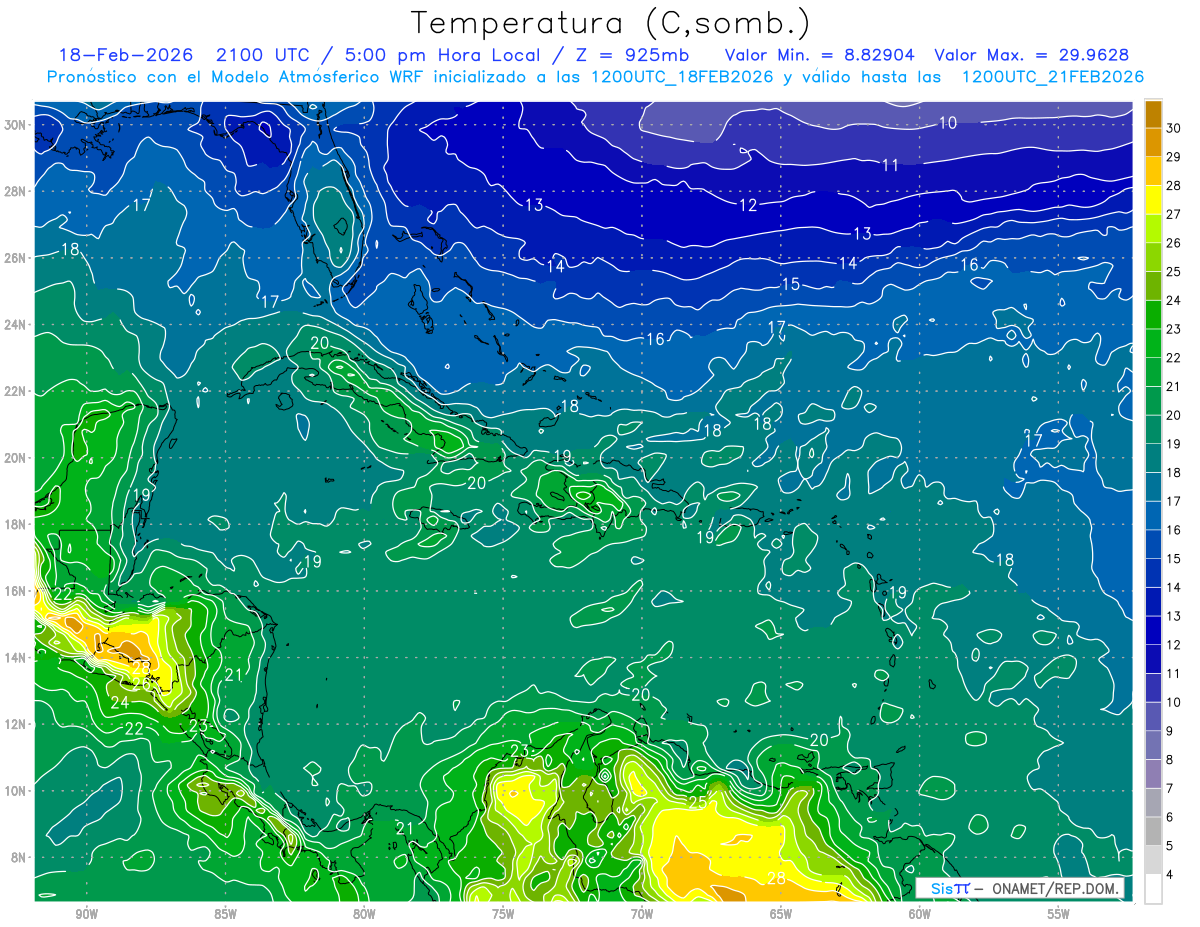Click the contour label "24" near Central America
Image resolution: width=1200 pixels, height=927 pixels.
(x=120, y=702)
